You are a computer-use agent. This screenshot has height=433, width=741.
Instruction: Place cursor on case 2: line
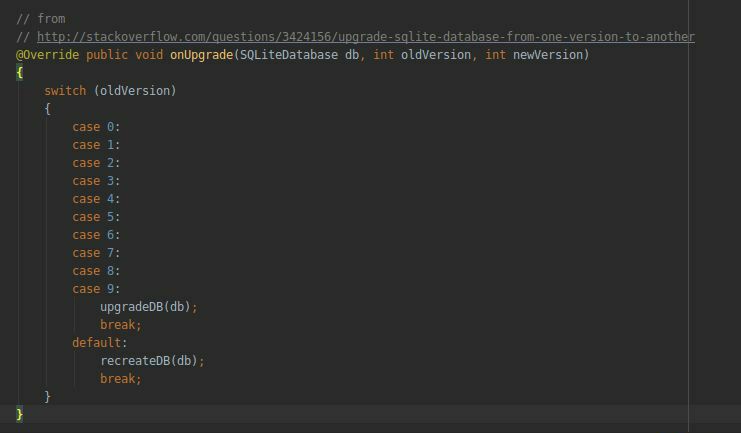(96, 163)
